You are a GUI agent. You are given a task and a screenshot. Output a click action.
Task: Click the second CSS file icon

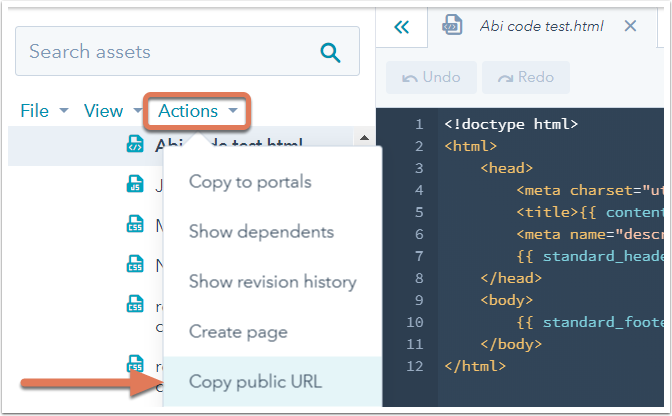tap(134, 264)
